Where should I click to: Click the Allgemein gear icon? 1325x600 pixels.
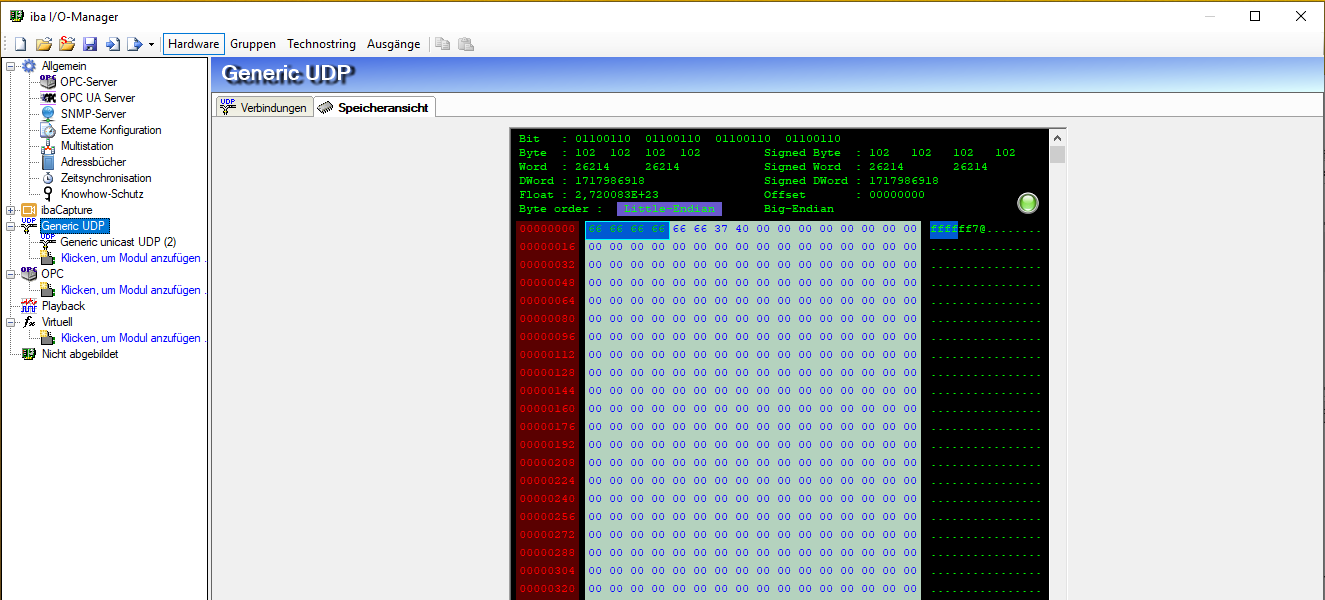[29, 66]
